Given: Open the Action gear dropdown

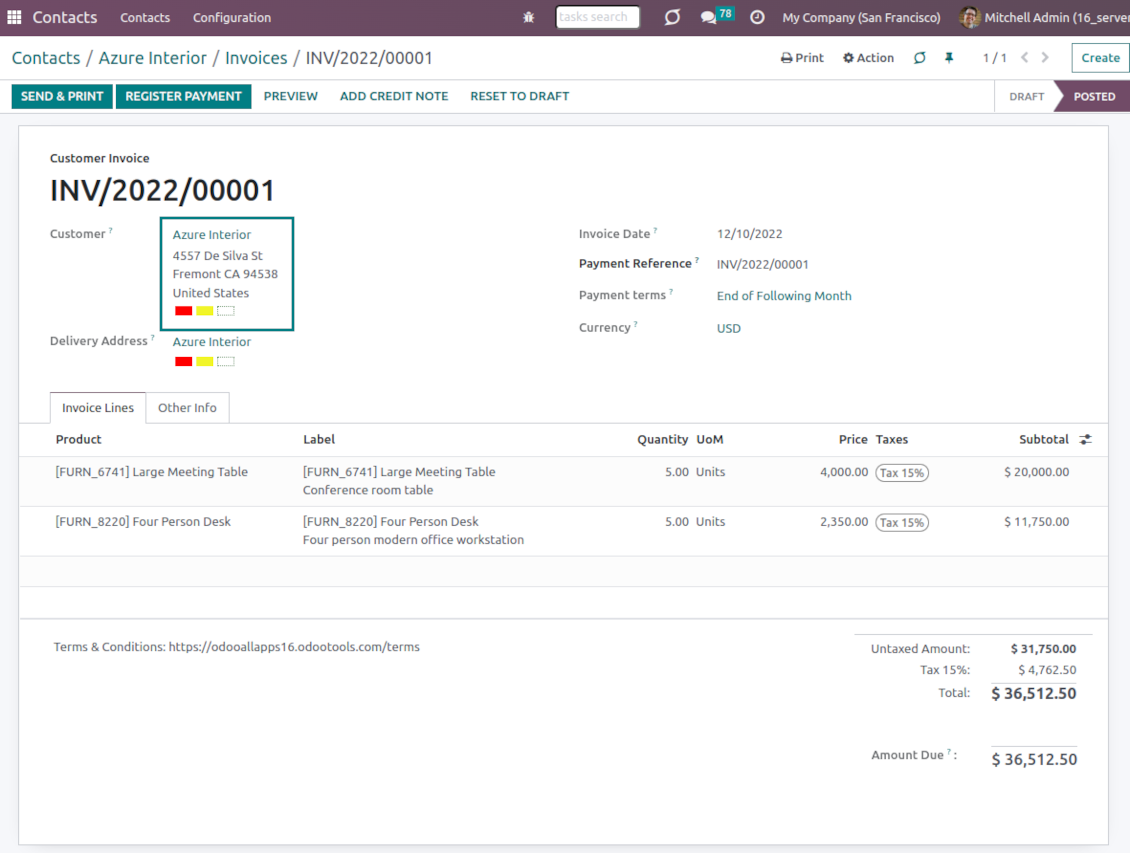Looking at the screenshot, I should pyautogui.click(x=868, y=58).
